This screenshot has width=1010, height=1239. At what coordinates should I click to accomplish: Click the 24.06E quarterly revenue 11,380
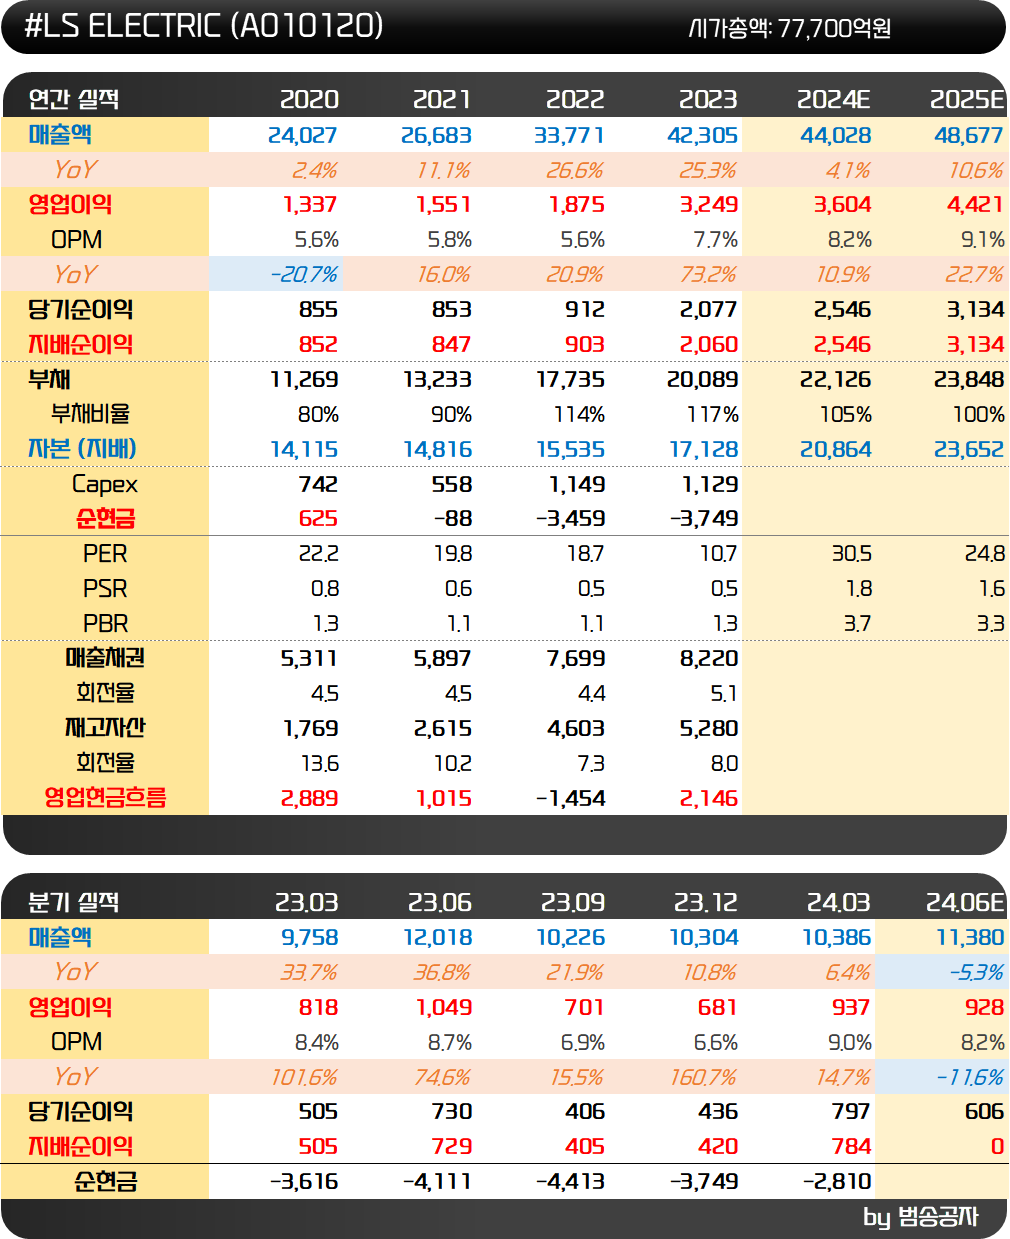click(x=970, y=937)
